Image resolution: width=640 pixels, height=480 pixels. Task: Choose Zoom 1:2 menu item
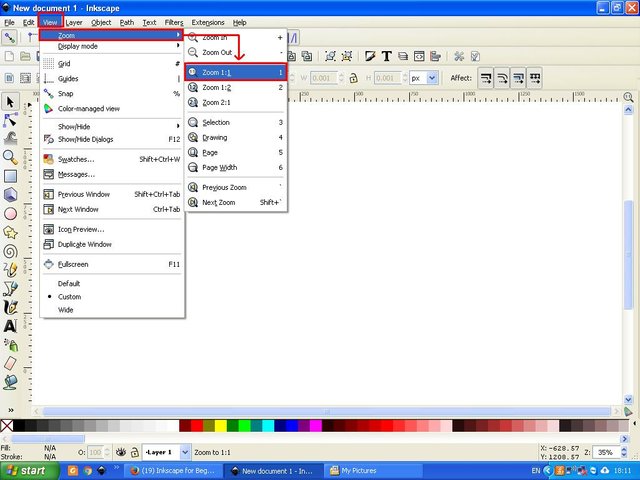(x=236, y=87)
